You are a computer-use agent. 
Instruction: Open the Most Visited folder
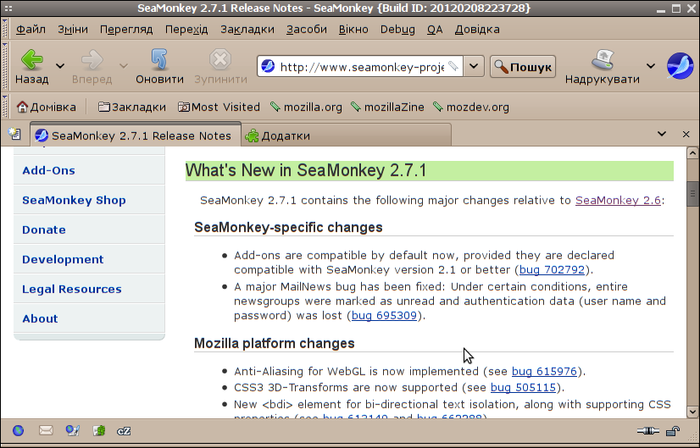tap(219, 107)
